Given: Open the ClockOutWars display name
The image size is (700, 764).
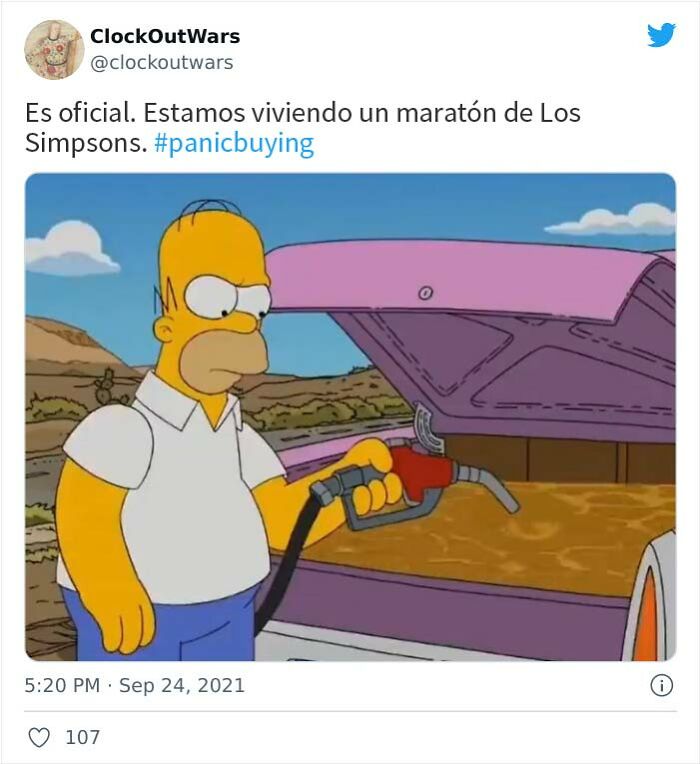Looking at the screenshot, I should click(165, 36).
